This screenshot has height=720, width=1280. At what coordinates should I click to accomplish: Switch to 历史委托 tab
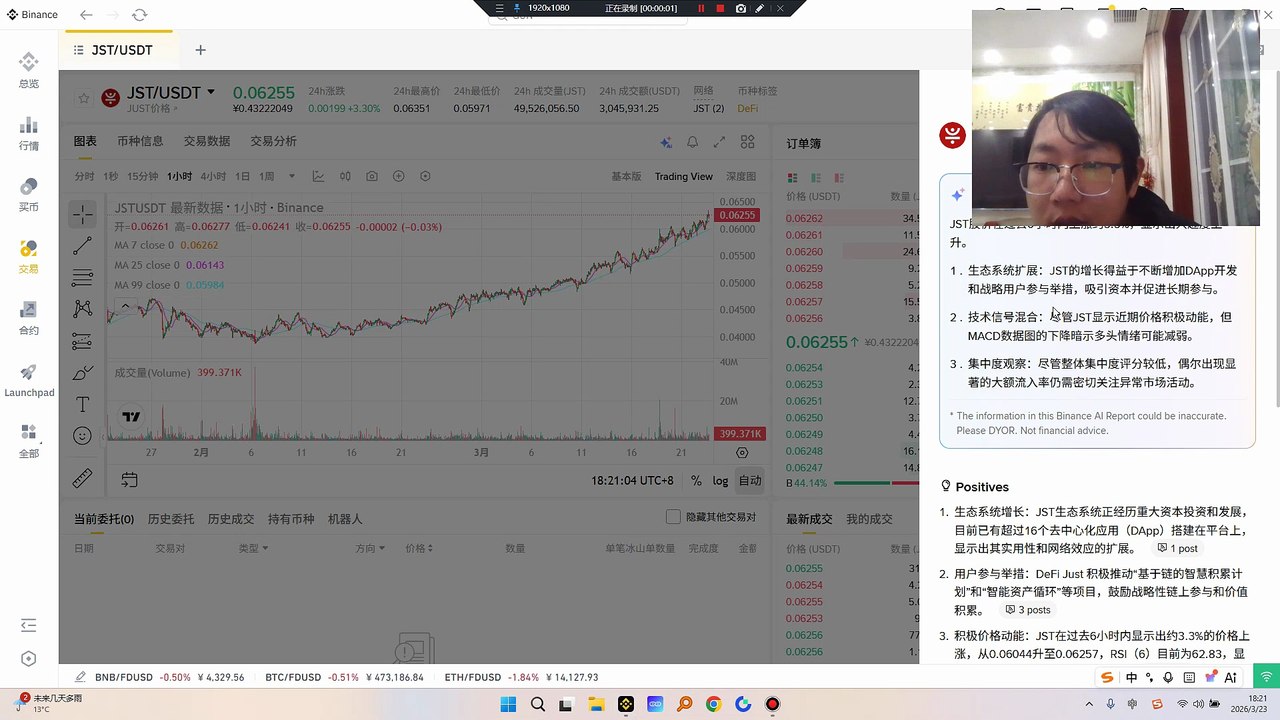point(171,519)
